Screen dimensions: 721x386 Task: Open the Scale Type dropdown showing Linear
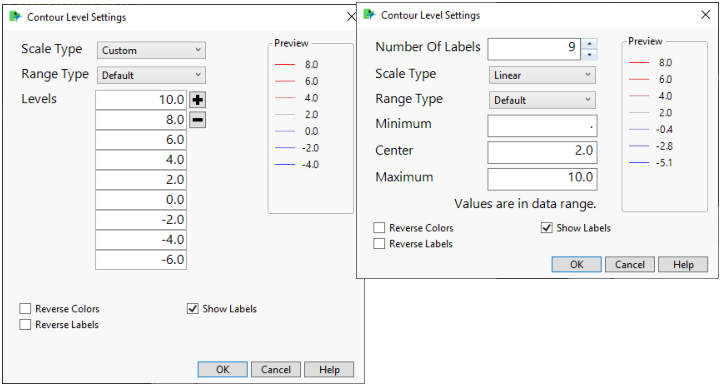click(542, 75)
